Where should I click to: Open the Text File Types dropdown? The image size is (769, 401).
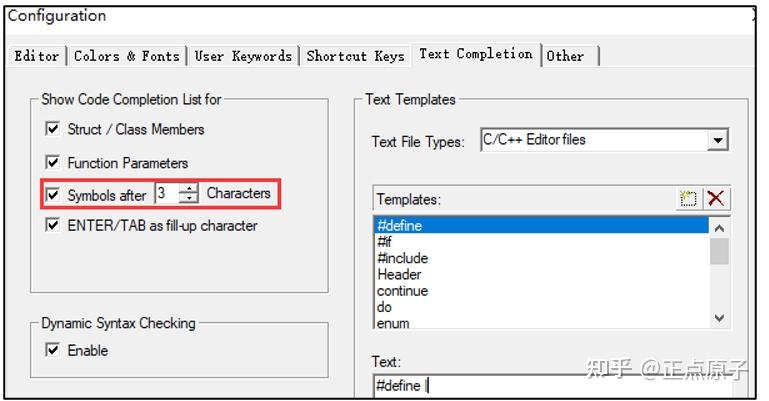tap(717, 141)
